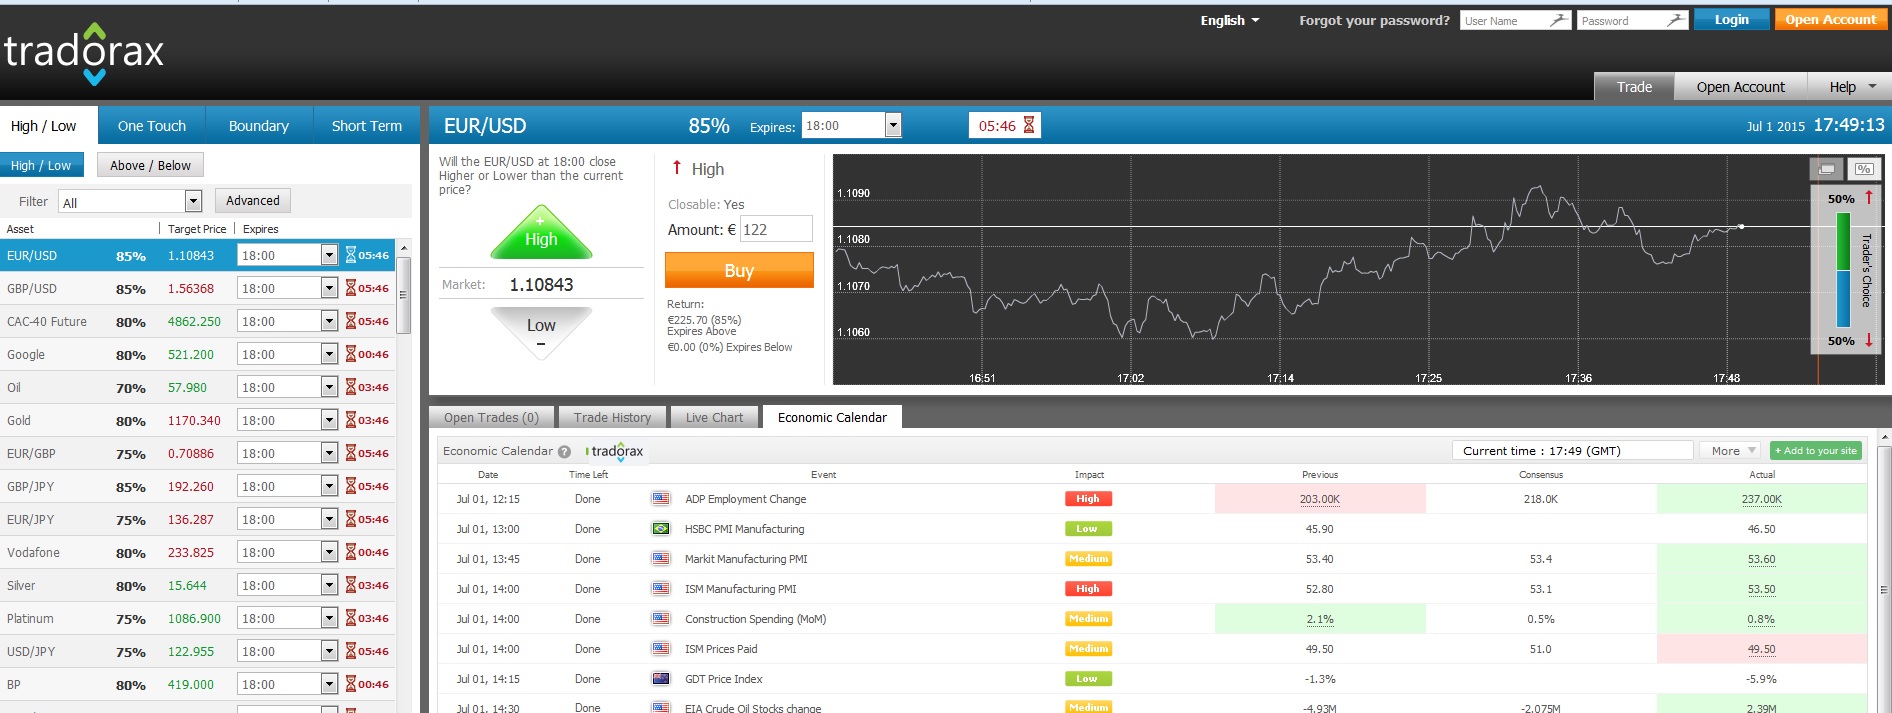Viewport: 1892px width, 713px height.
Task: Click the Advanced filter button
Action: [x=253, y=200]
